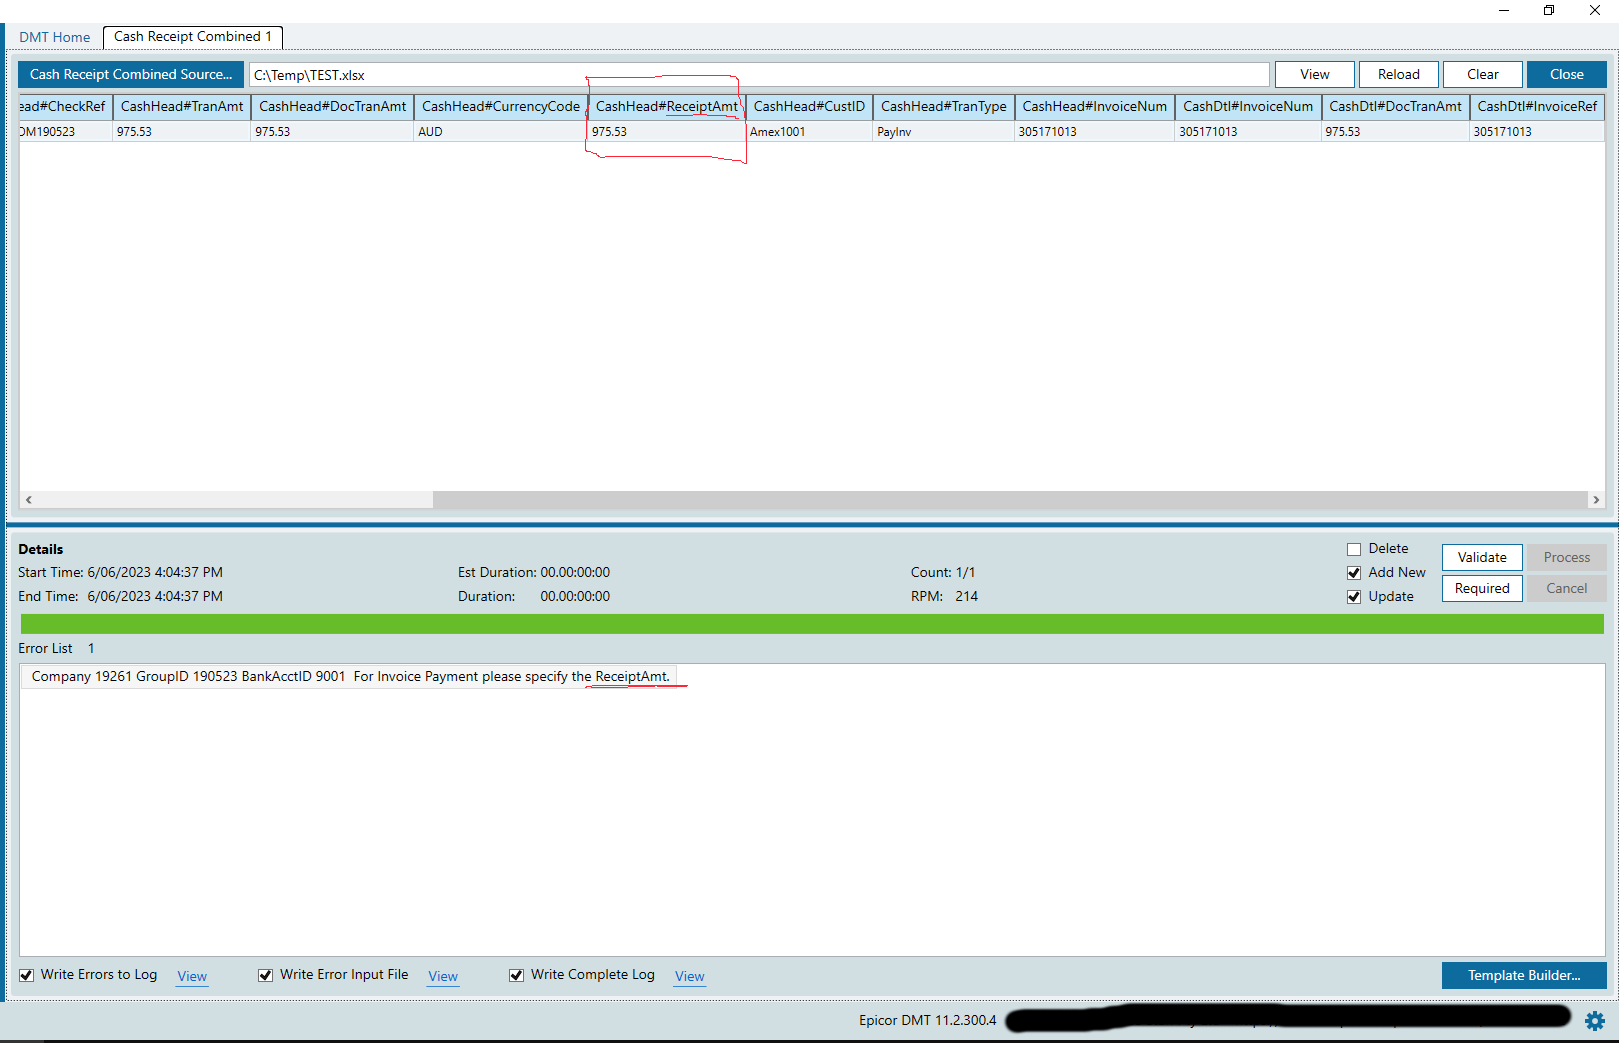
Task: Select the 975.53 cell under CashHead#TranAmt
Action: (x=181, y=132)
